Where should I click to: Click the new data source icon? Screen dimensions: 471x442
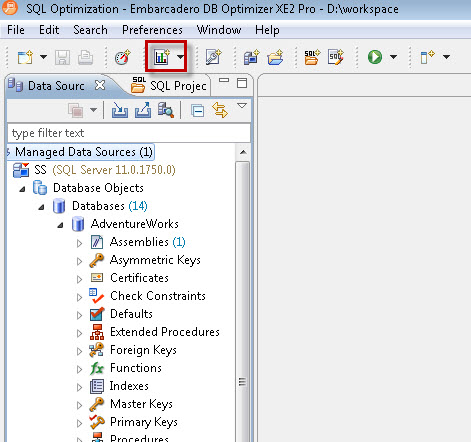(x=251, y=57)
